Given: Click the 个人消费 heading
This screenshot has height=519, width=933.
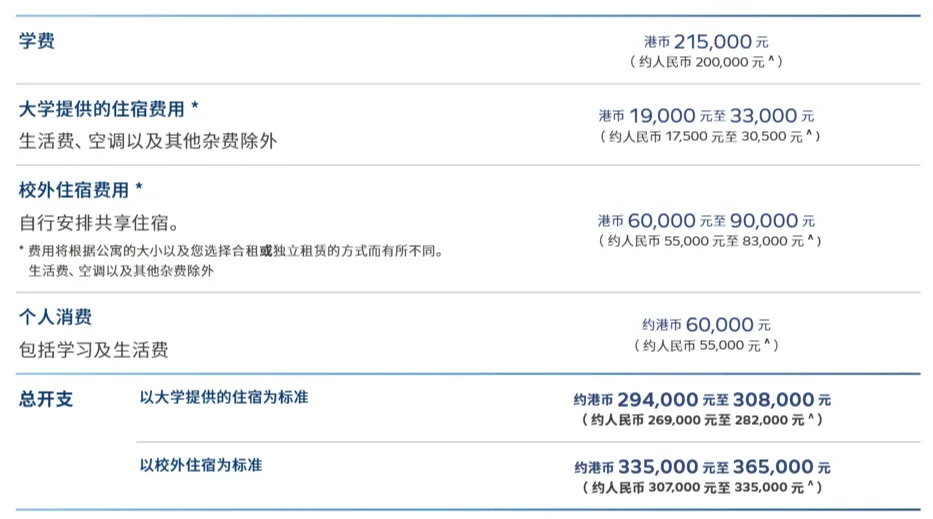Looking at the screenshot, I should (x=55, y=317).
